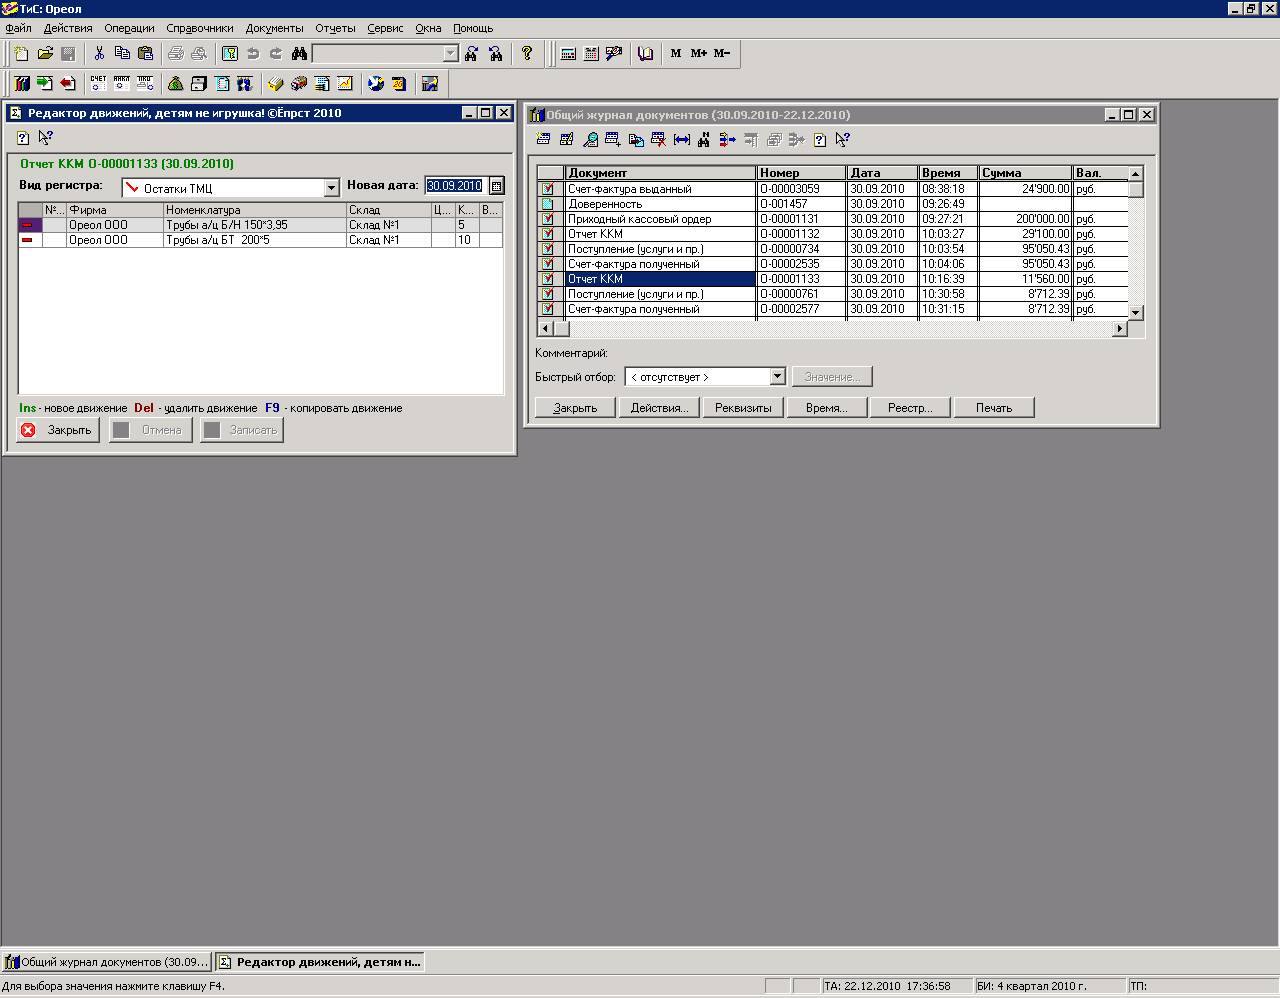The image size is (1280, 998).
Task: Click the red arrow document icon
Action: [x=68, y=83]
